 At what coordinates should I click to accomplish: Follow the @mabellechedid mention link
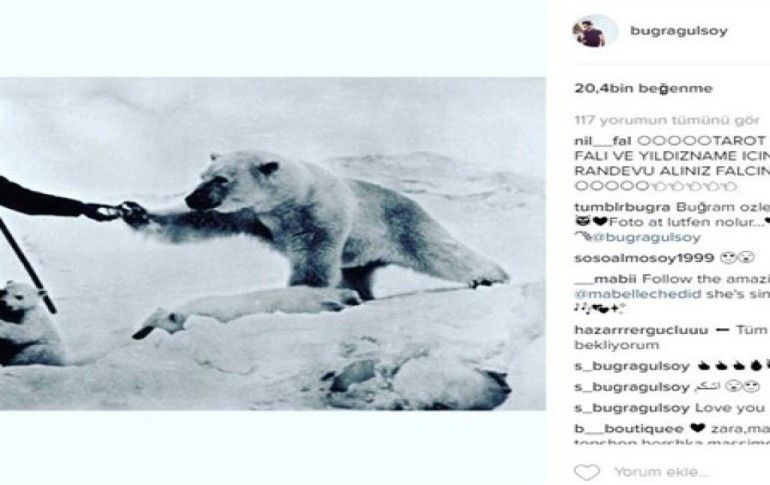coord(621,295)
